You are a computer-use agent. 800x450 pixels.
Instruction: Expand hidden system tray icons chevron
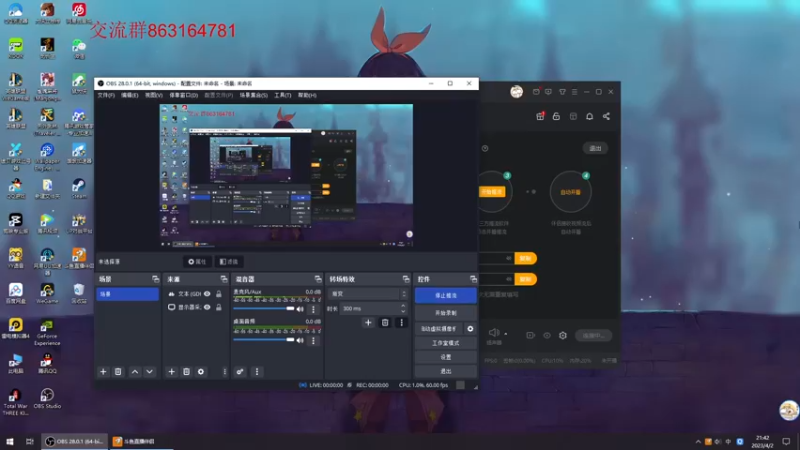click(698, 441)
